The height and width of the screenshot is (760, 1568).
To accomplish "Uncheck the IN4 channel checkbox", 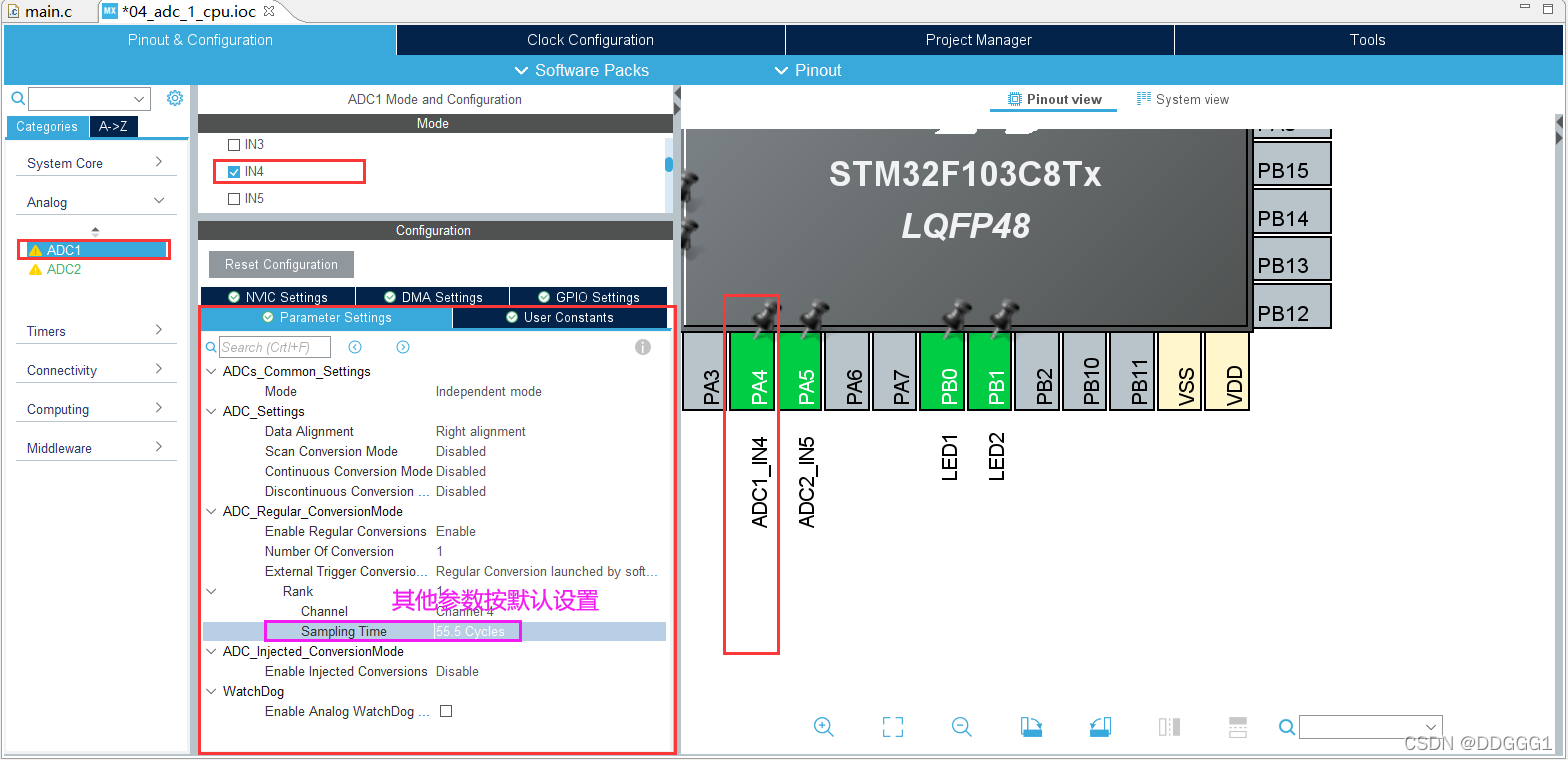I will point(234,172).
